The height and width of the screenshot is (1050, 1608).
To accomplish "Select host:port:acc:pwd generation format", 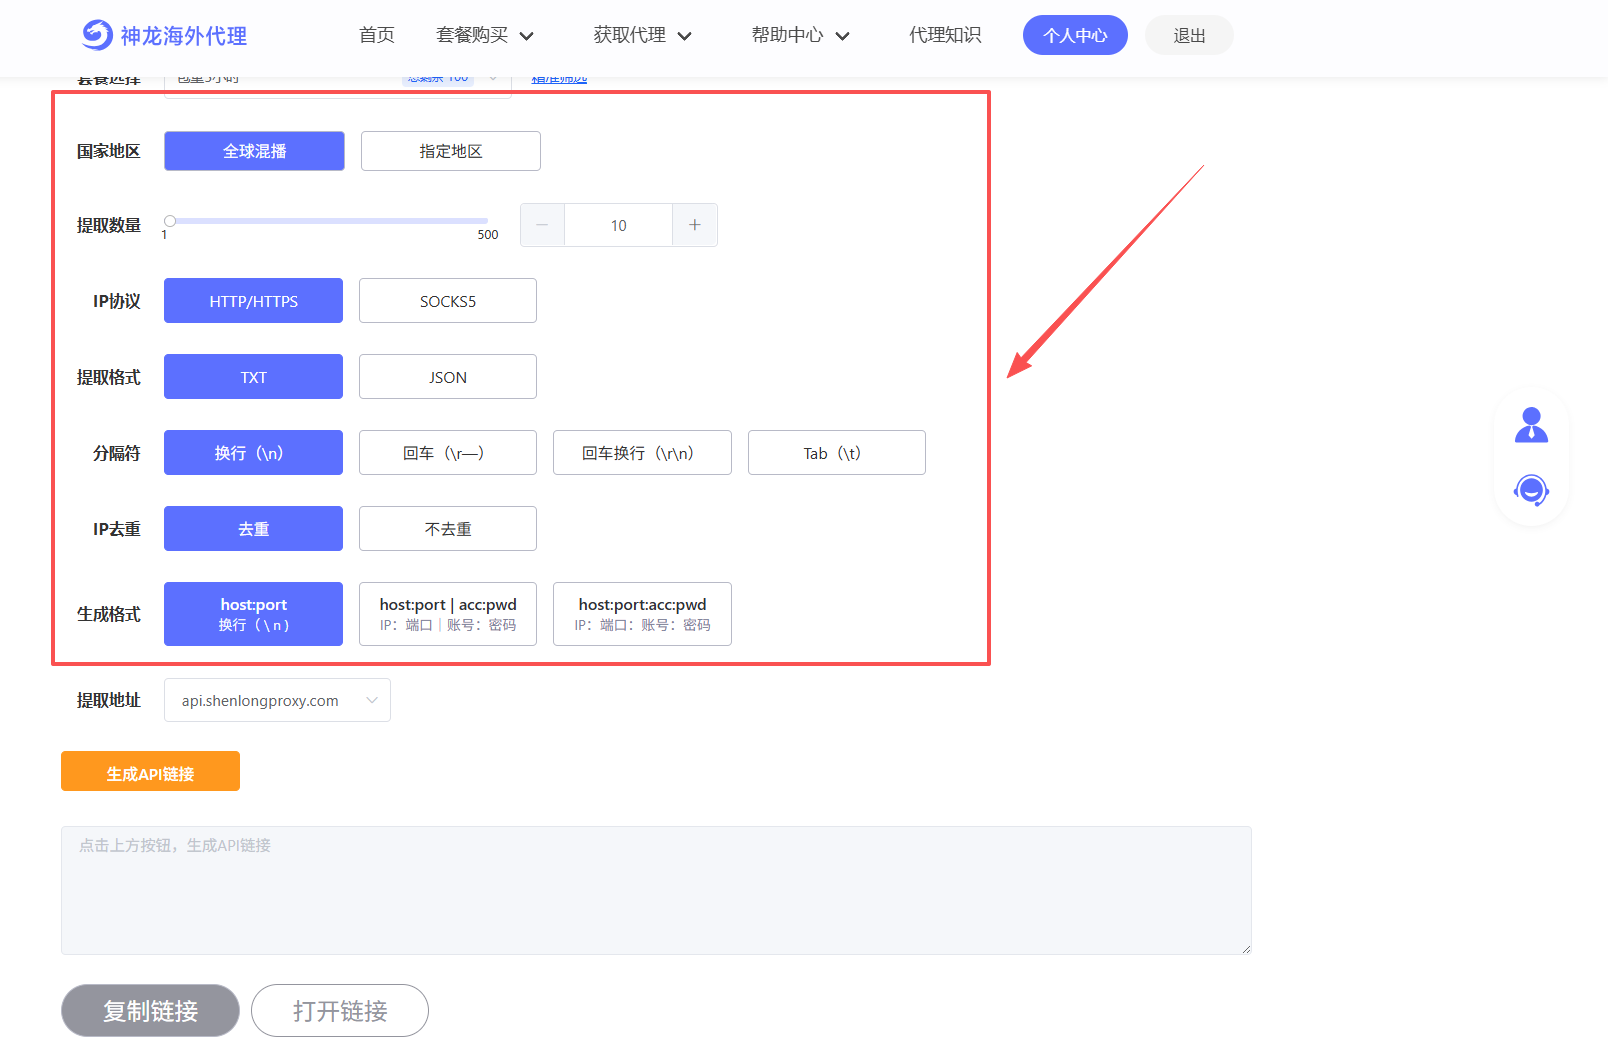I will coord(642,614).
